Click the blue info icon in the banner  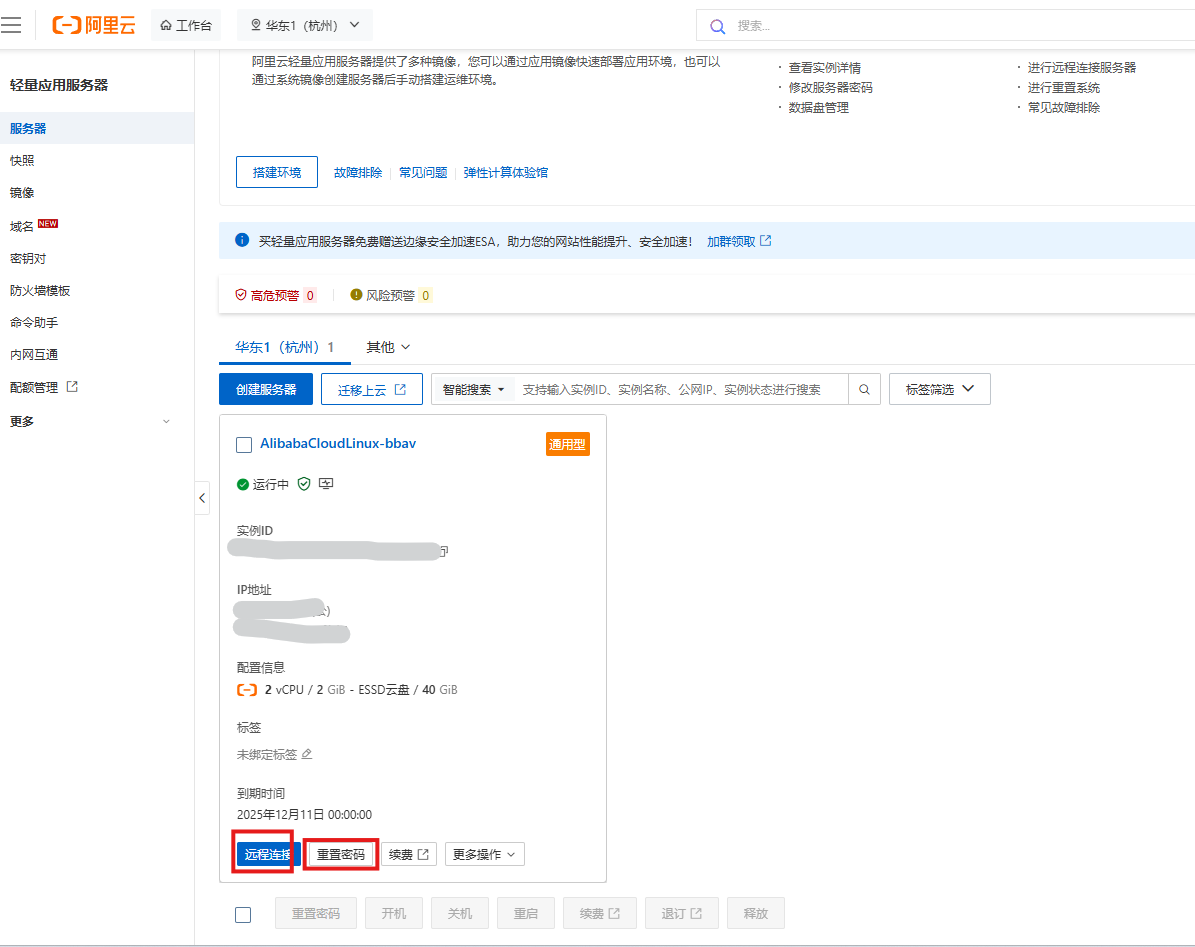click(242, 240)
